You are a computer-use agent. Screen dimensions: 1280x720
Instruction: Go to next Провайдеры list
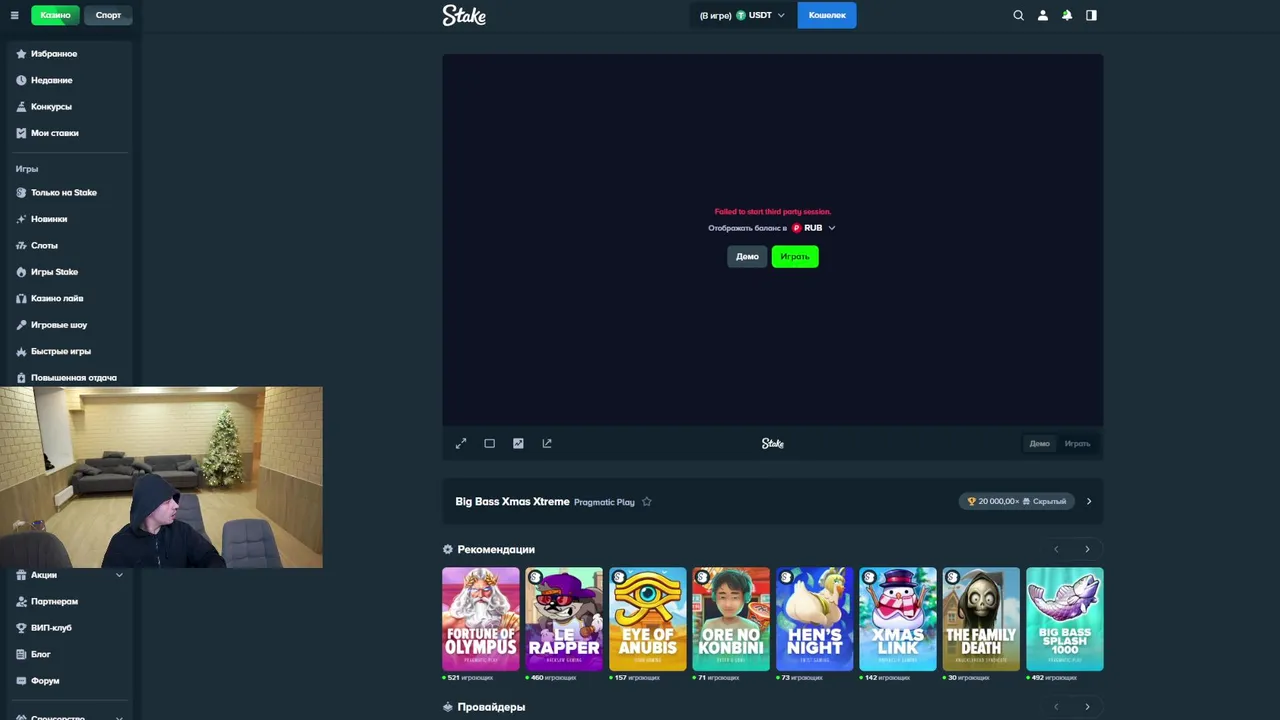pyautogui.click(x=1088, y=707)
